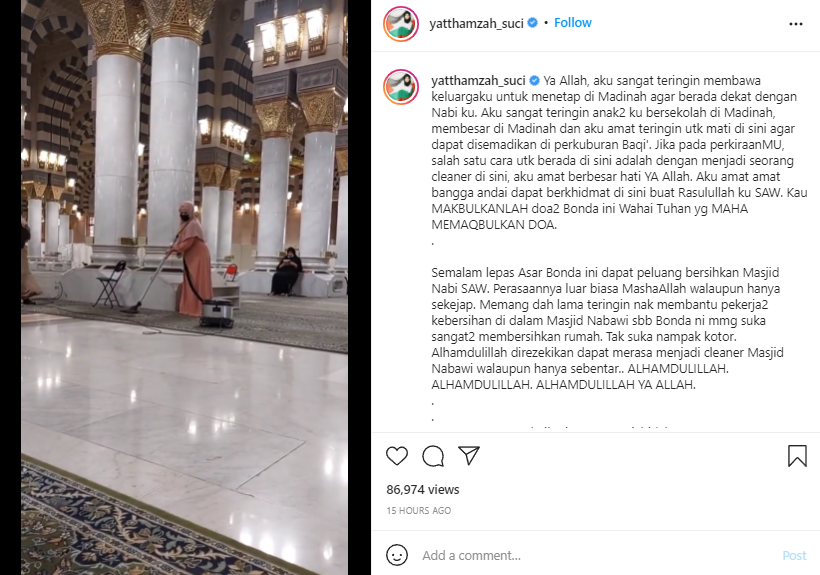This screenshot has height=575, width=820.
Task: Click the Post comment button
Action: tap(794, 555)
